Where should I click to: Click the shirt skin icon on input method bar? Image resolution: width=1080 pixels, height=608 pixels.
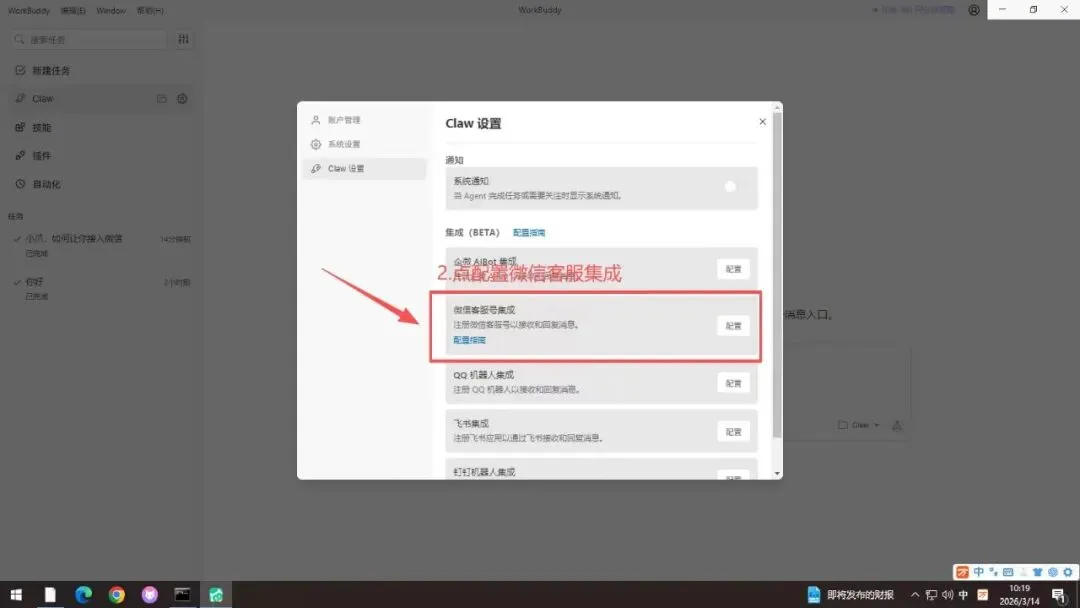pos(1037,572)
